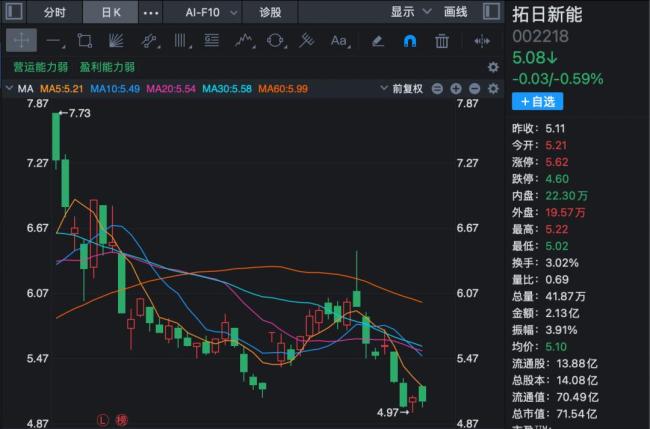Screen dimensions: 650x429
Task: Open the 前复权 adjustment dropdown
Action: pos(401,88)
